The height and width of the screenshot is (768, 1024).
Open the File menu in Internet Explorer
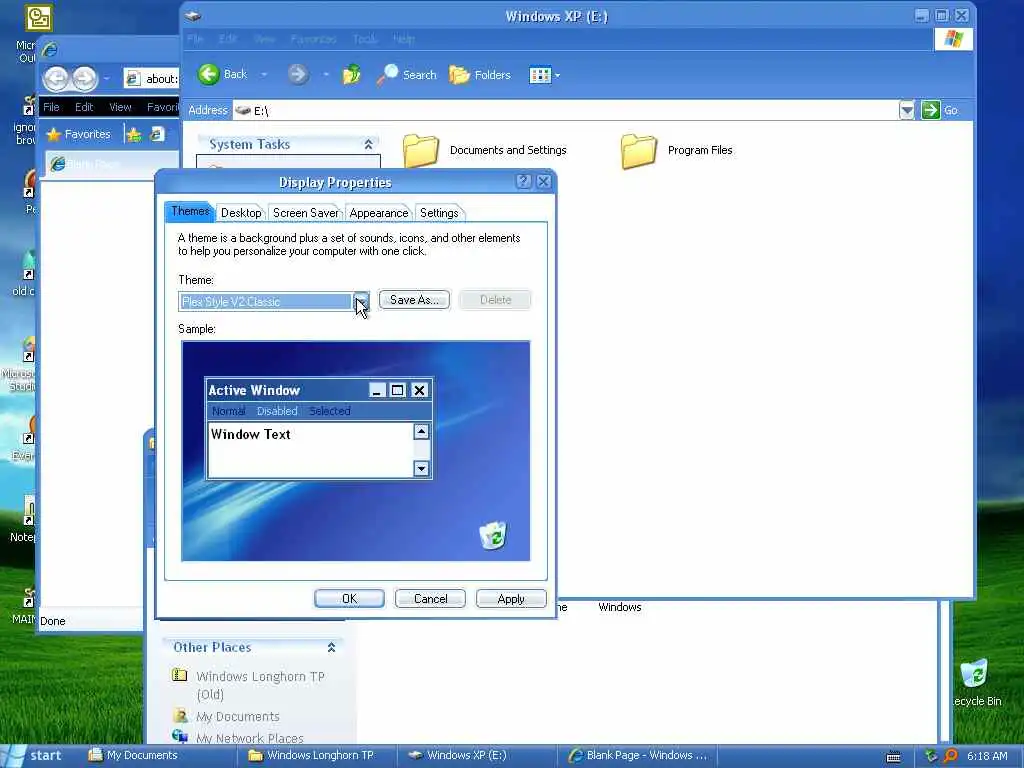(x=51, y=107)
